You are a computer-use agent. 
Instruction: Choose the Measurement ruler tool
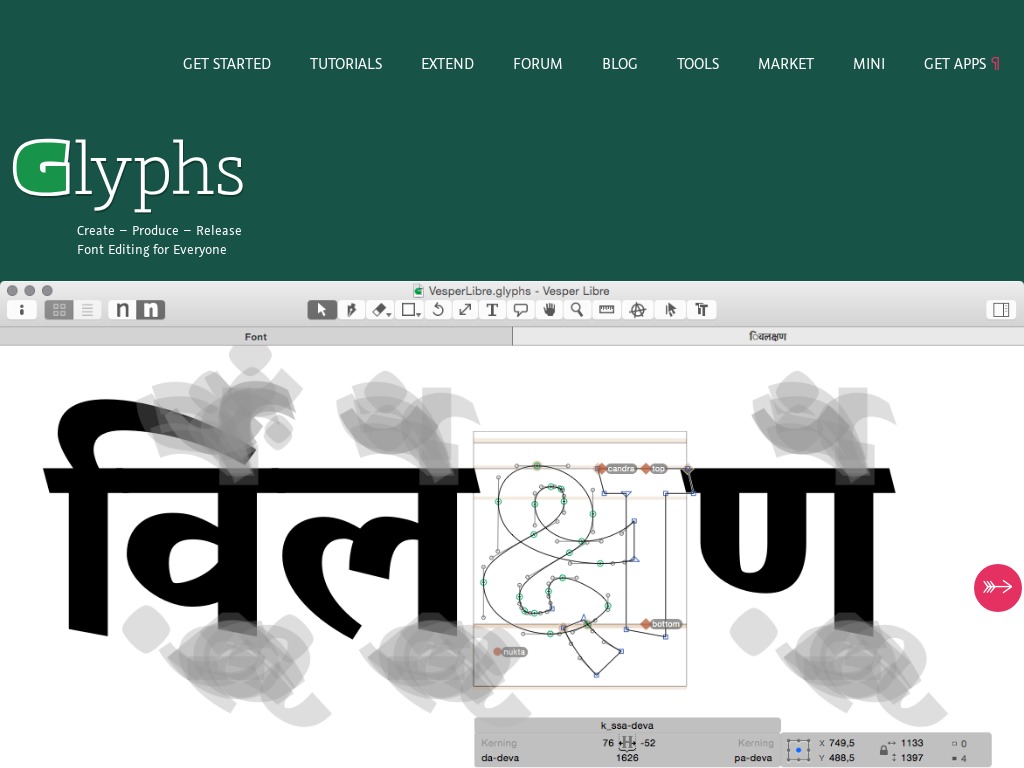click(606, 310)
